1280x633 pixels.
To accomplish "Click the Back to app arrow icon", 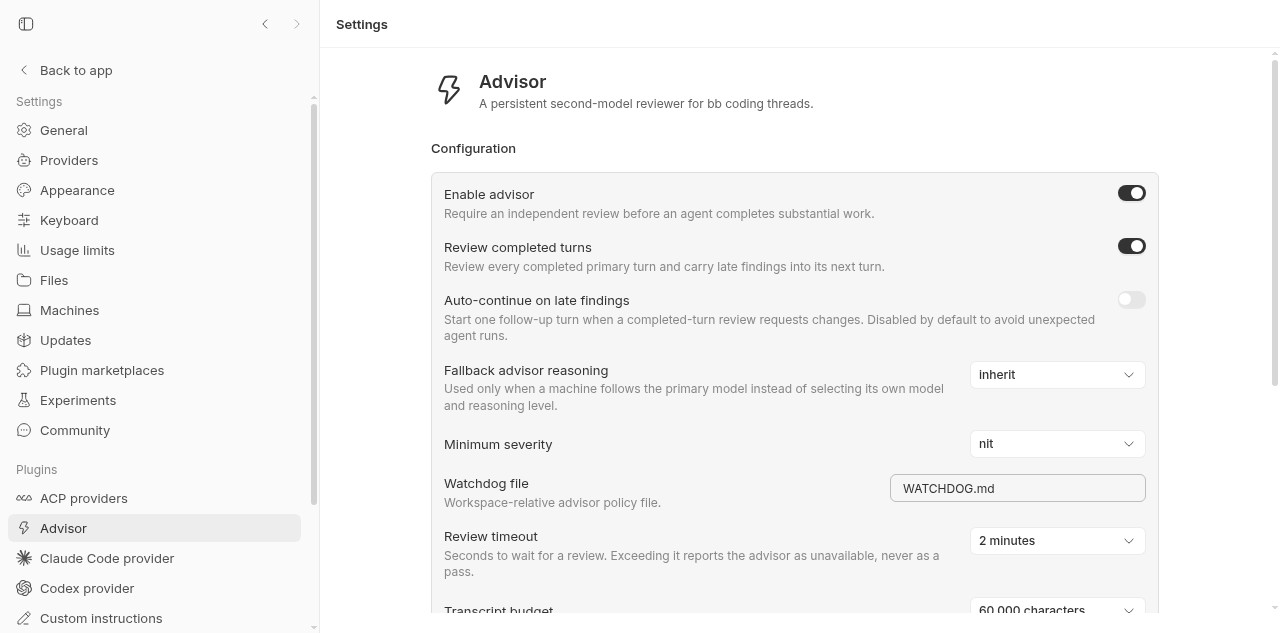I will (x=24, y=70).
